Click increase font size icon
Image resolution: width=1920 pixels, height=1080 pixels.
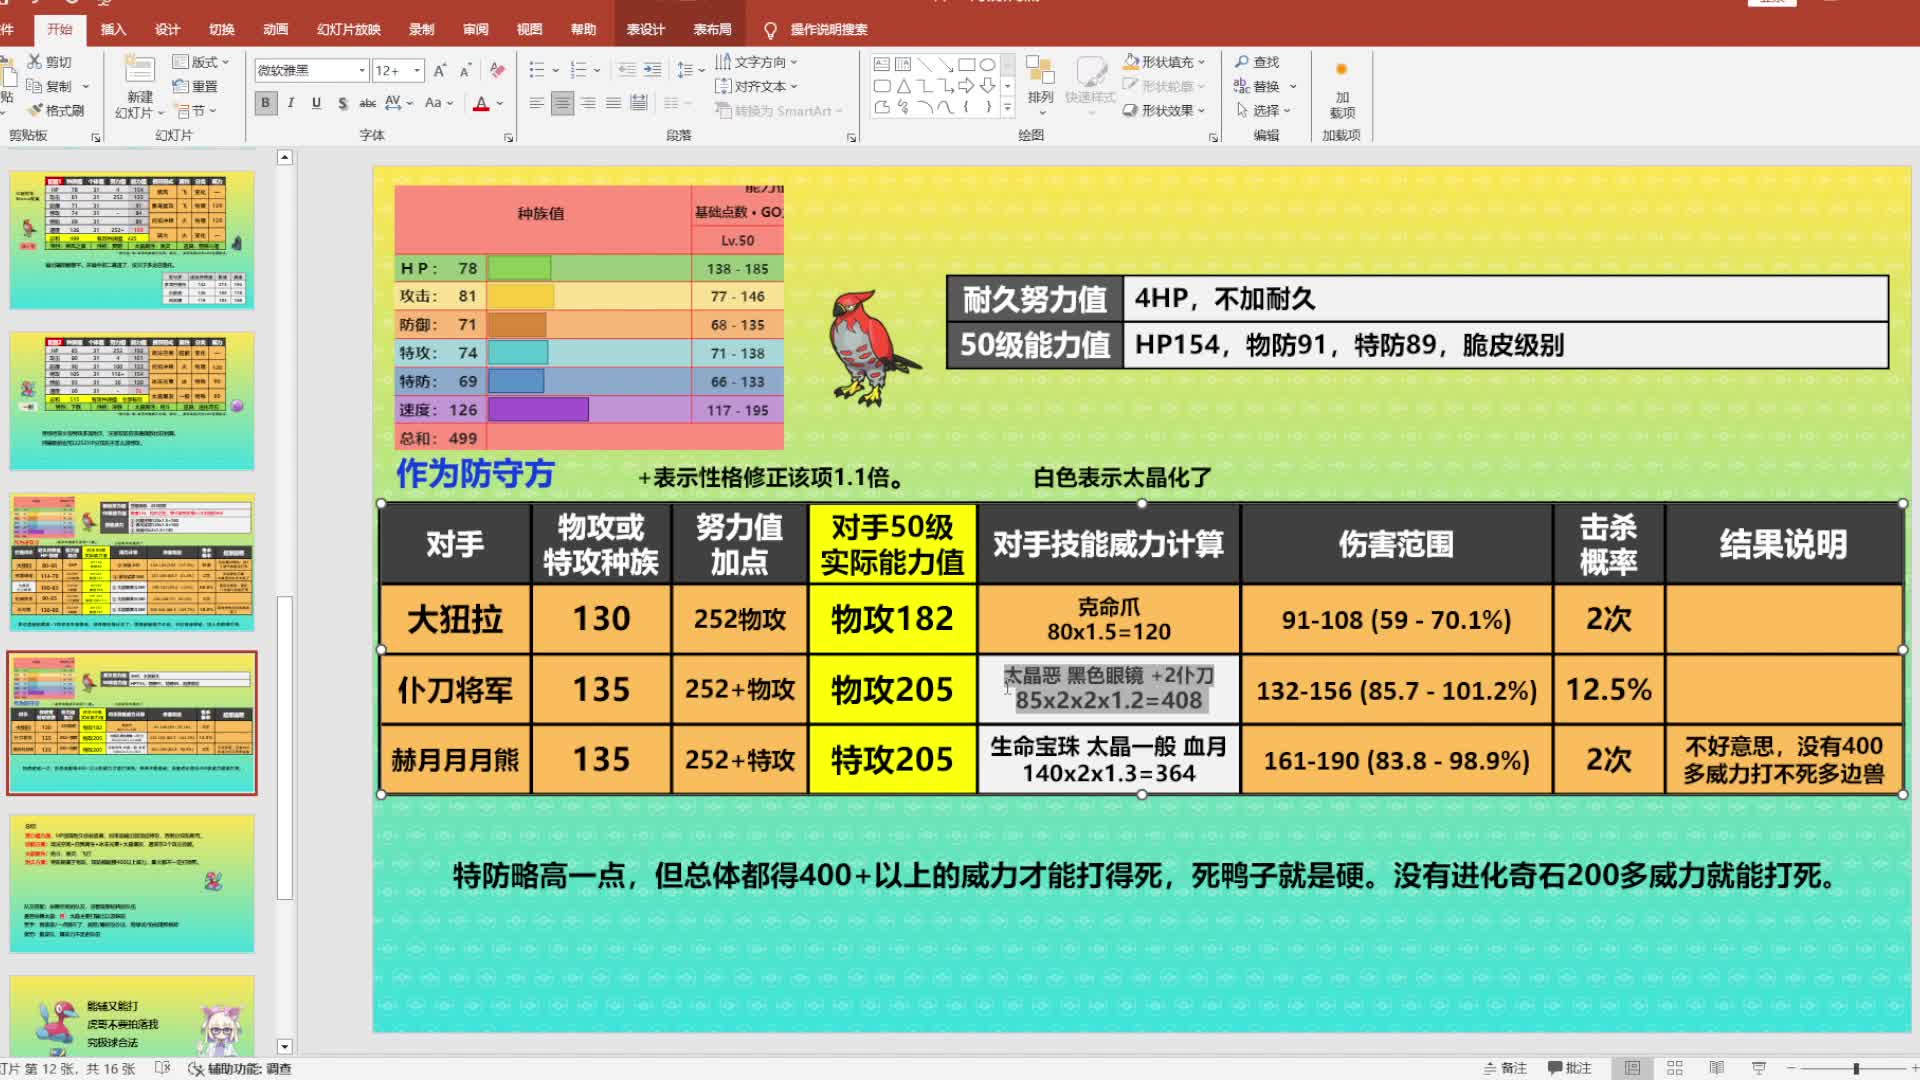click(x=439, y=70)
